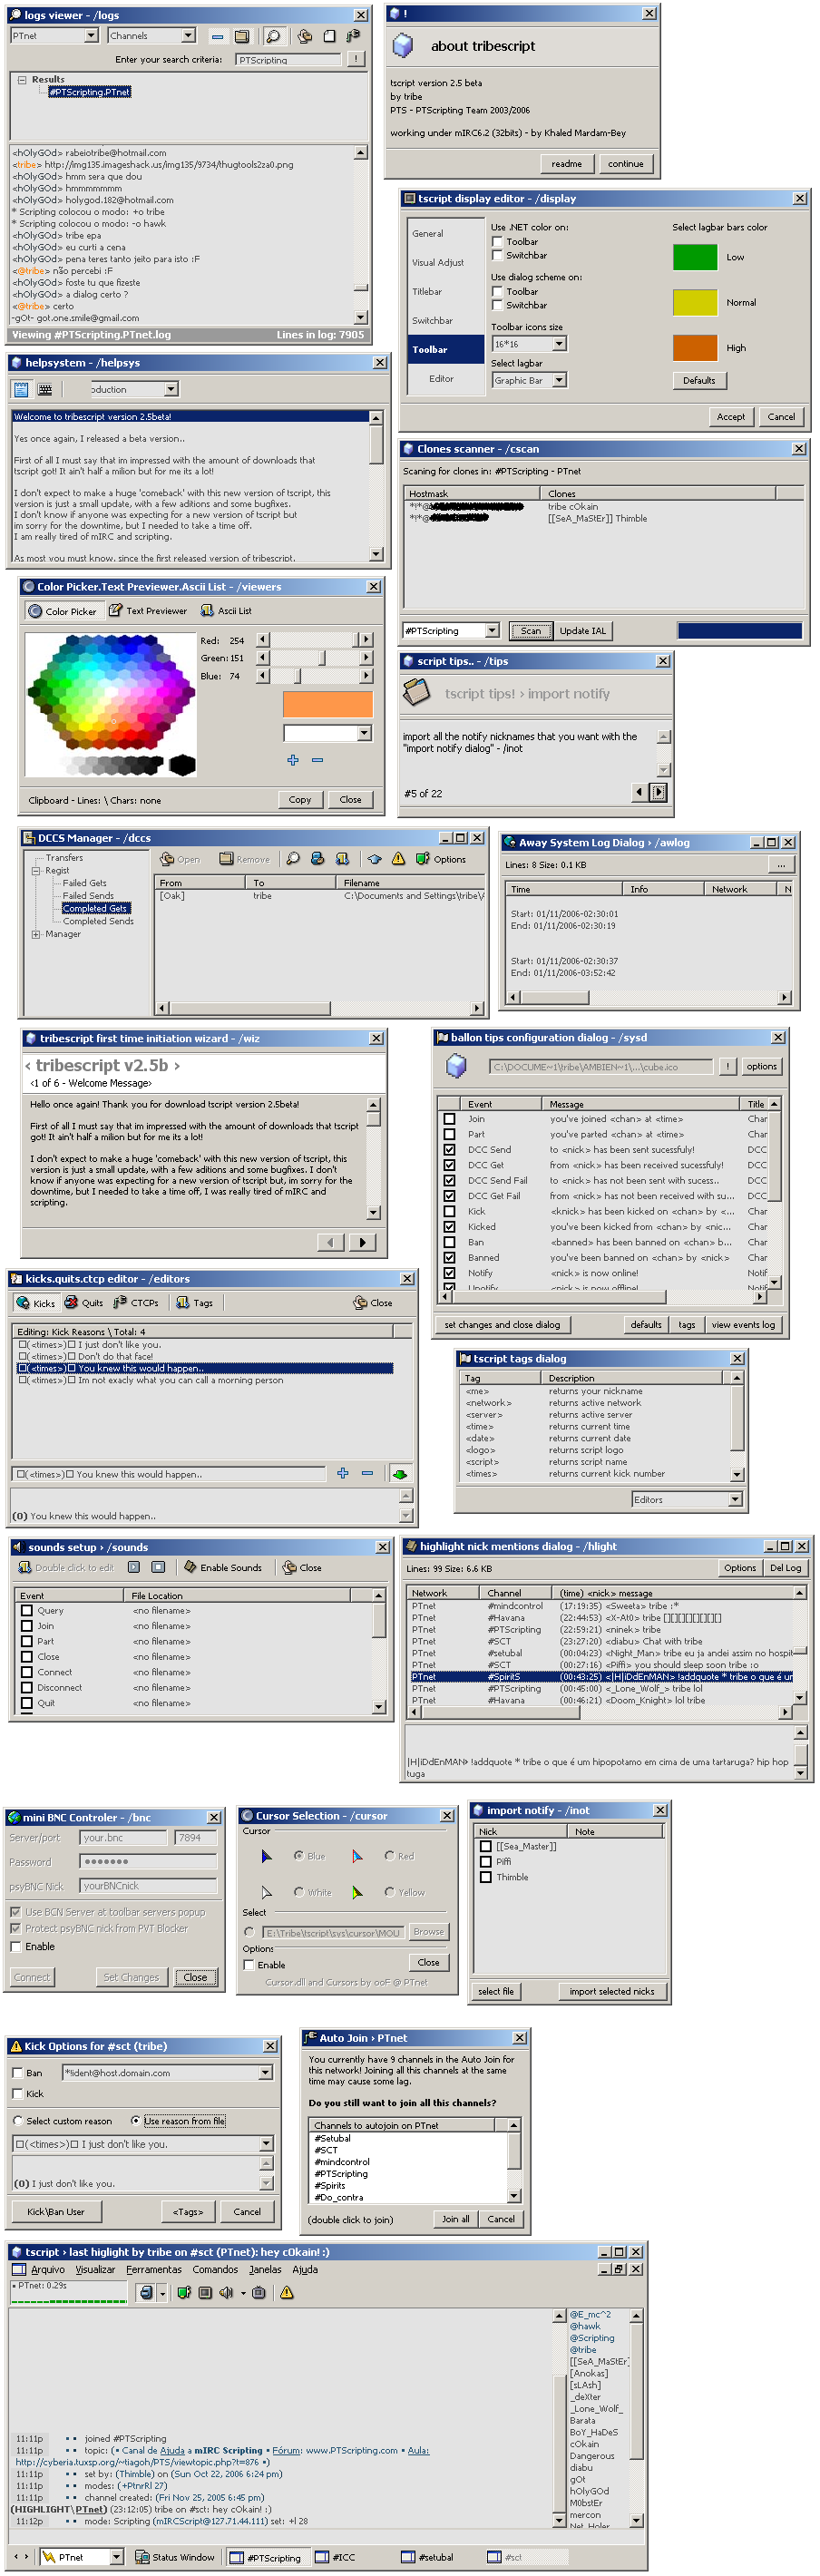Open Options in DCCS Manager toolbar
The image size is (820, 2576).
[441, 858]
